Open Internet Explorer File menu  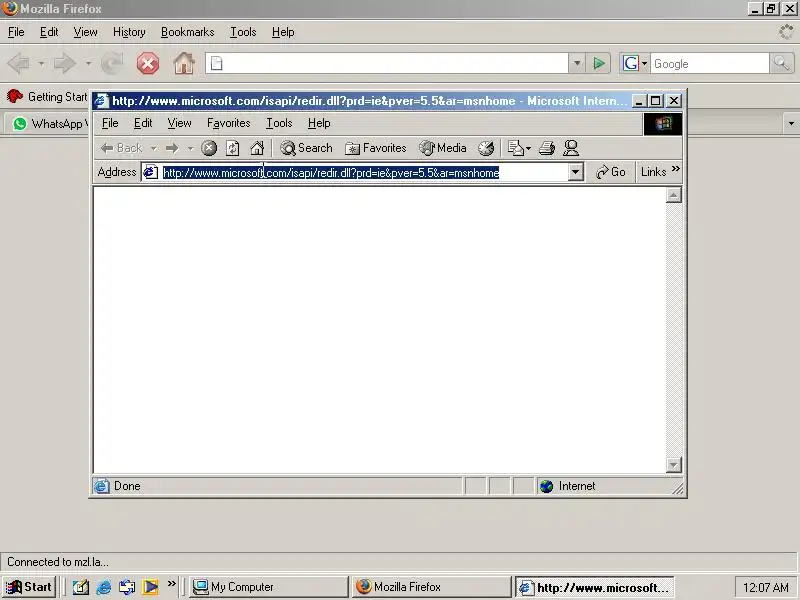[110, 123]
